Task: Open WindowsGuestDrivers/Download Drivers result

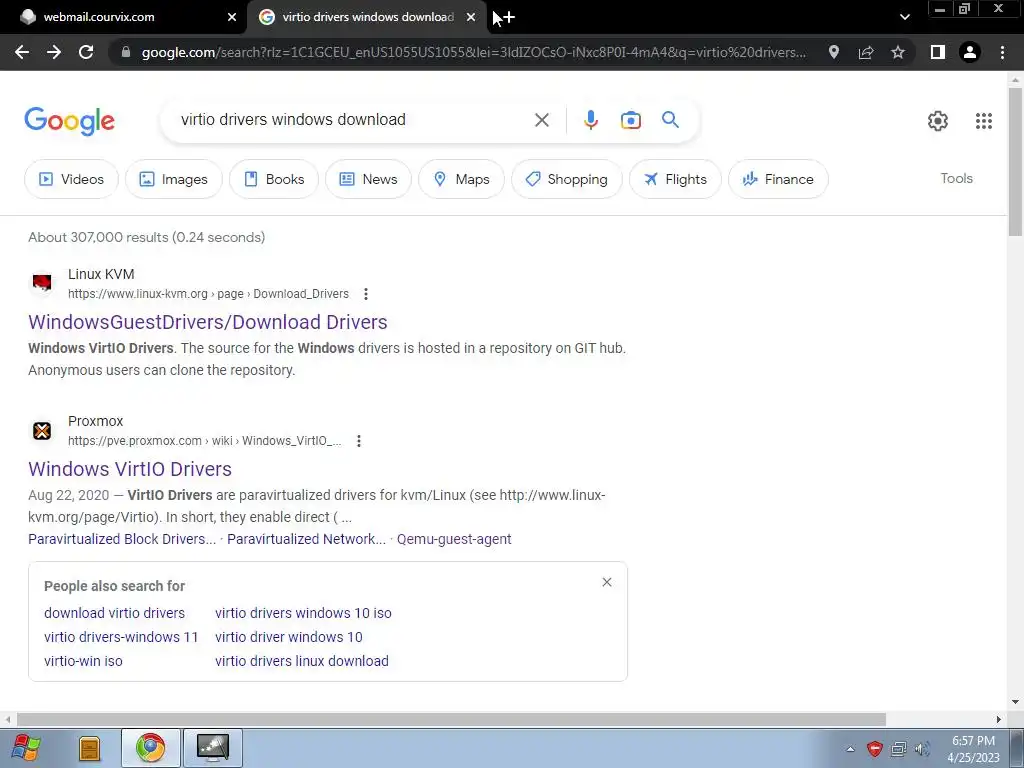Action: (x=208, y=322)
